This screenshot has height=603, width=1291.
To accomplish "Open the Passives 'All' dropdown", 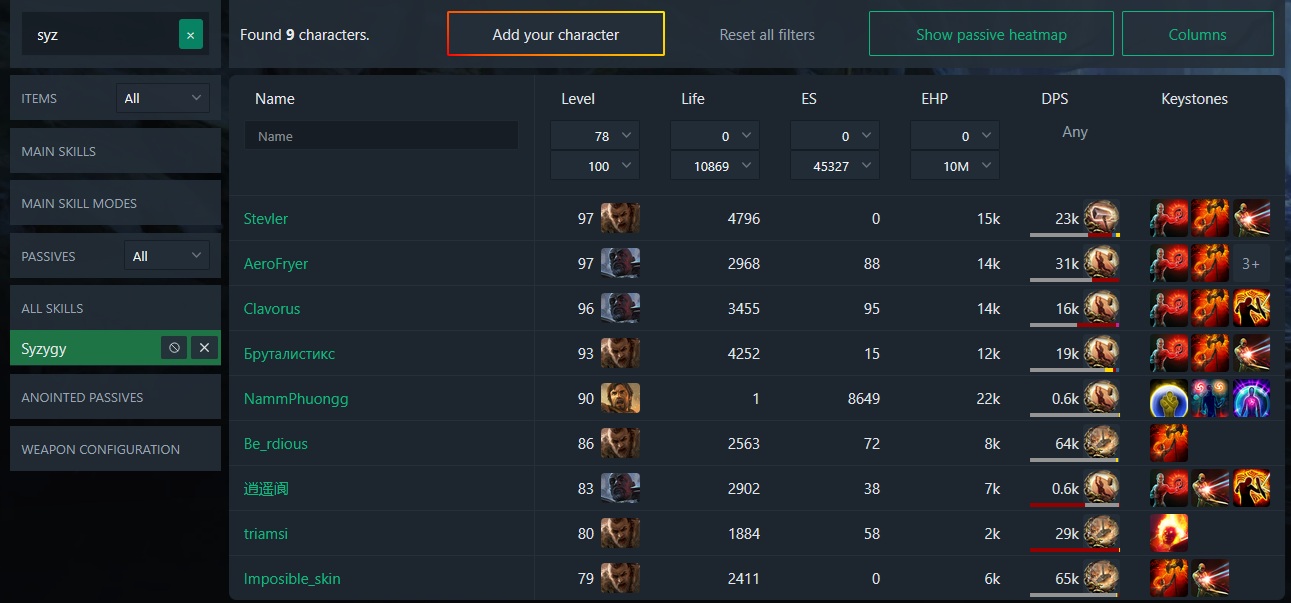I will click(x=167, y=256).
